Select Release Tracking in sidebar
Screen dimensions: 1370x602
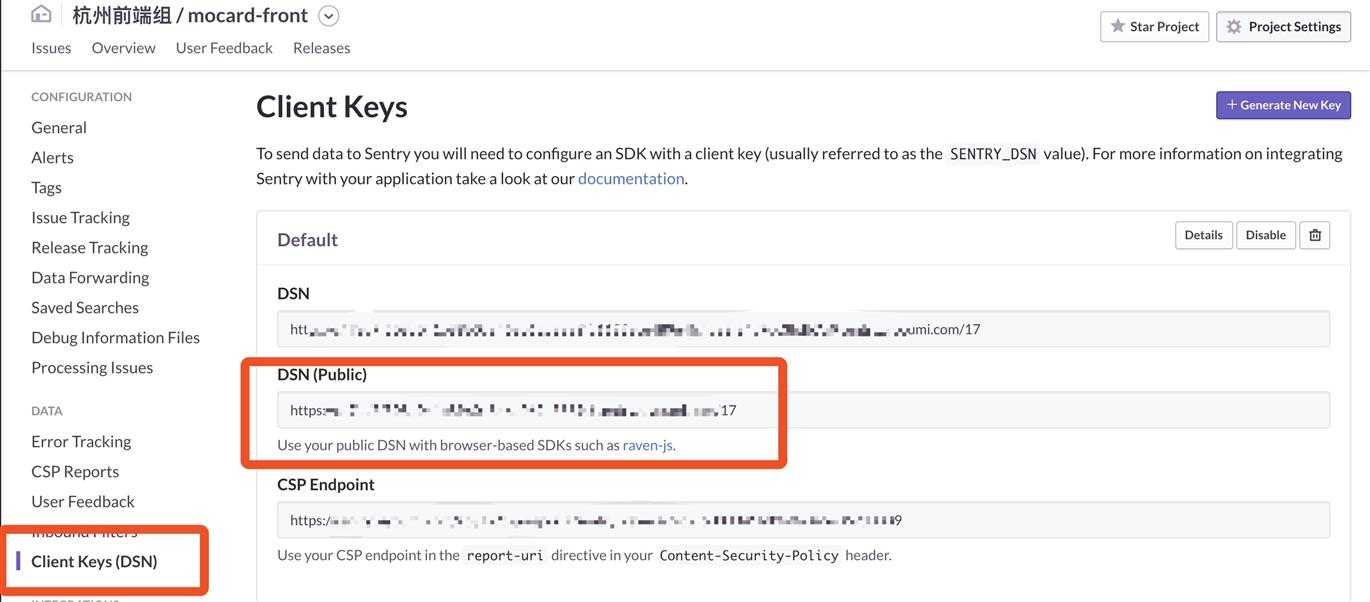pos(89,247)
